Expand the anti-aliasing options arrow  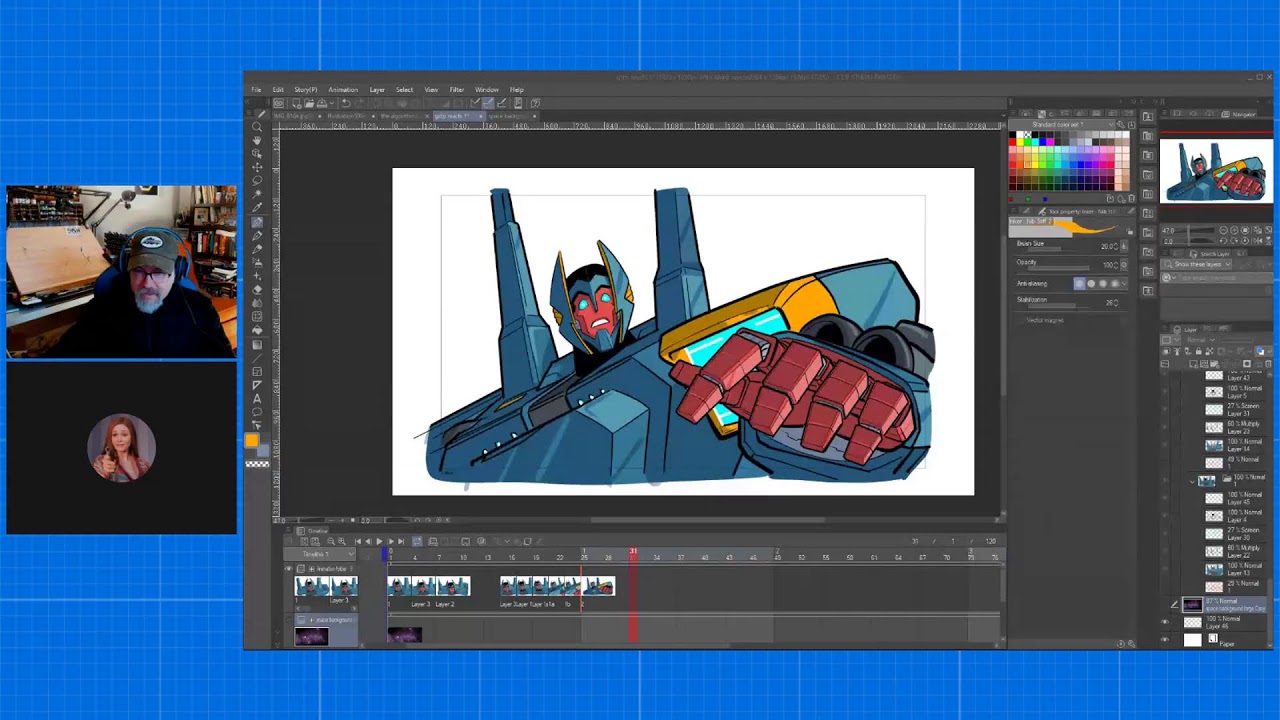tap(1125, 284)
